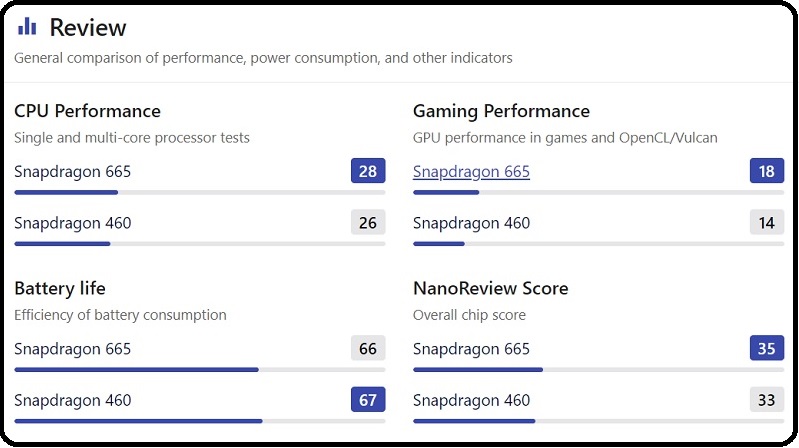This screenshot has width=799, height=448.
Task: Click the CPU score badge 26
Action: [368, 223]
